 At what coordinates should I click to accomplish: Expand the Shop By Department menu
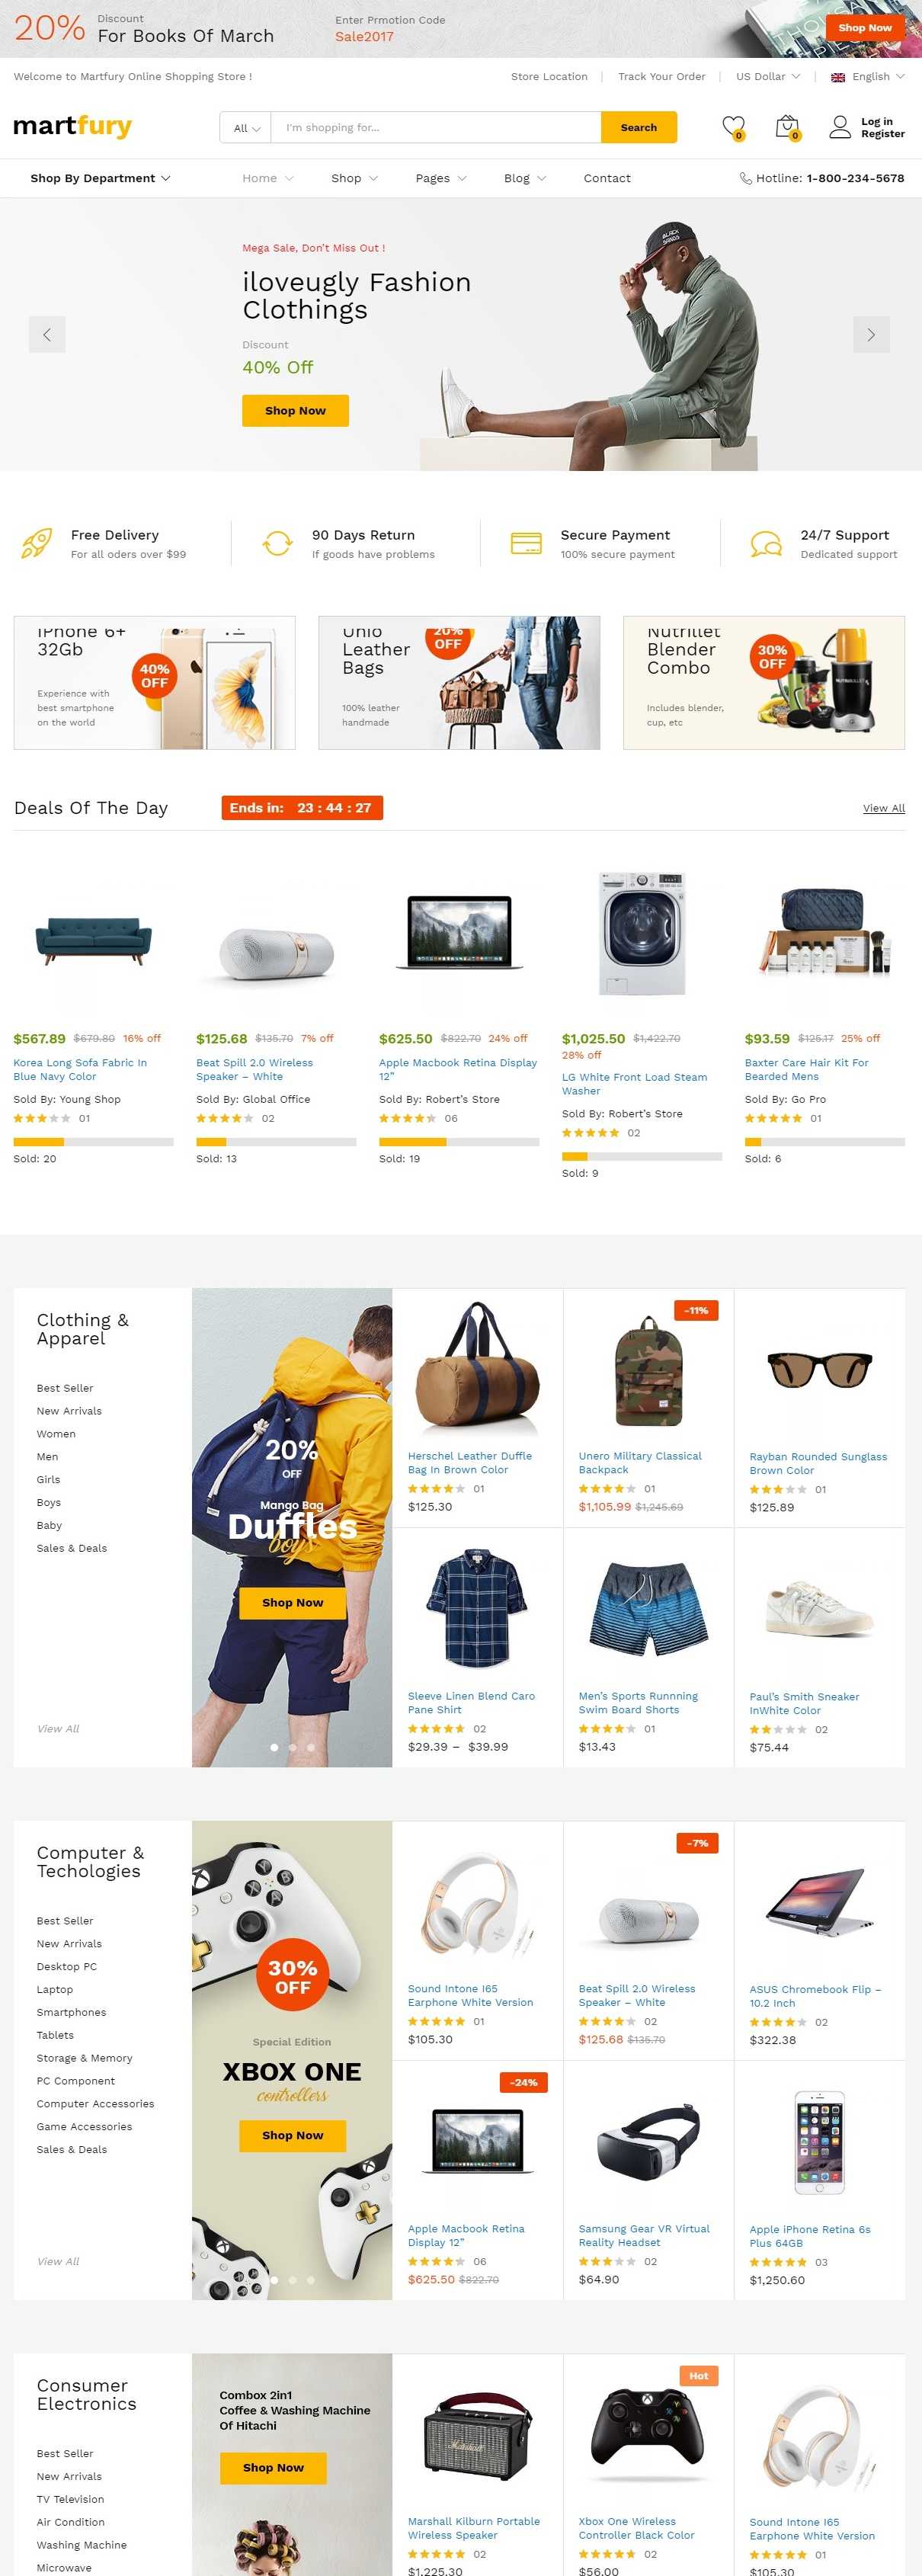point(100,178)
